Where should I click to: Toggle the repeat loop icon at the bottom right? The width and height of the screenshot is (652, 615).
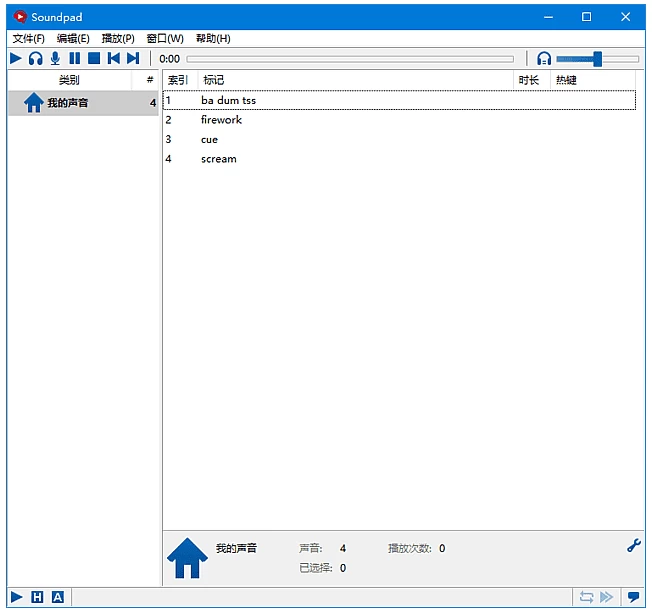click(x=586, y=597)
